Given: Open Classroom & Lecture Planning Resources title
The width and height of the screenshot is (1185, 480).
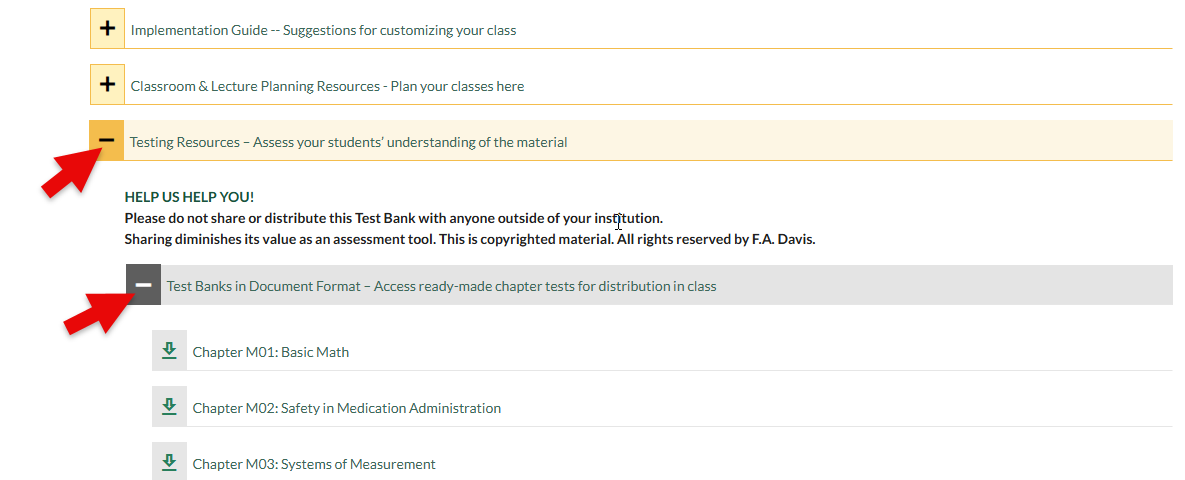Looking at the screenshot, I should pyautogui.click(x=327, y=86).
